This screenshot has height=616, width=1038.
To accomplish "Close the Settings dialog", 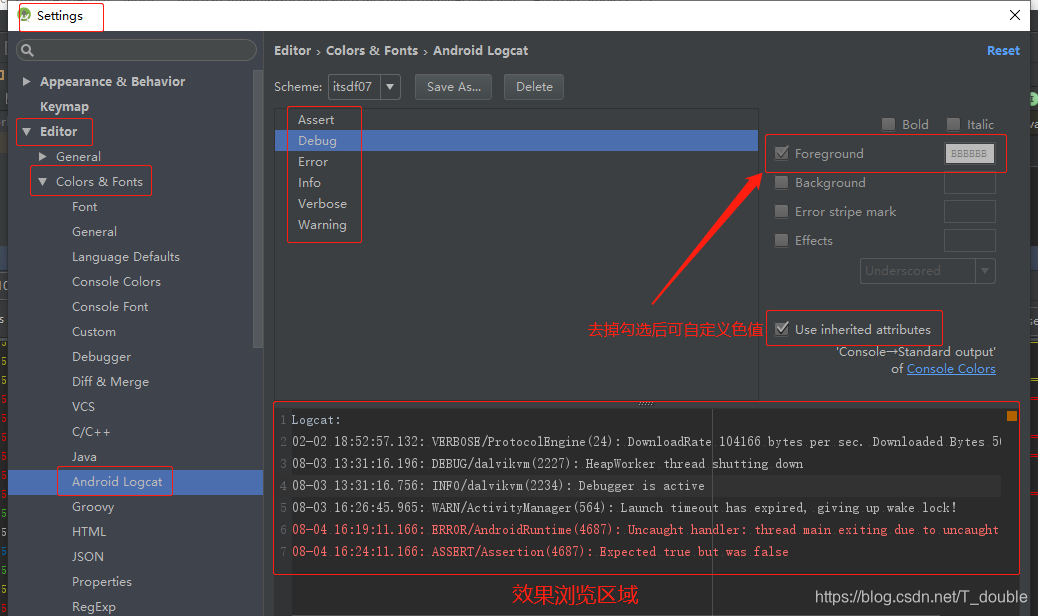I will point(1015,15).
